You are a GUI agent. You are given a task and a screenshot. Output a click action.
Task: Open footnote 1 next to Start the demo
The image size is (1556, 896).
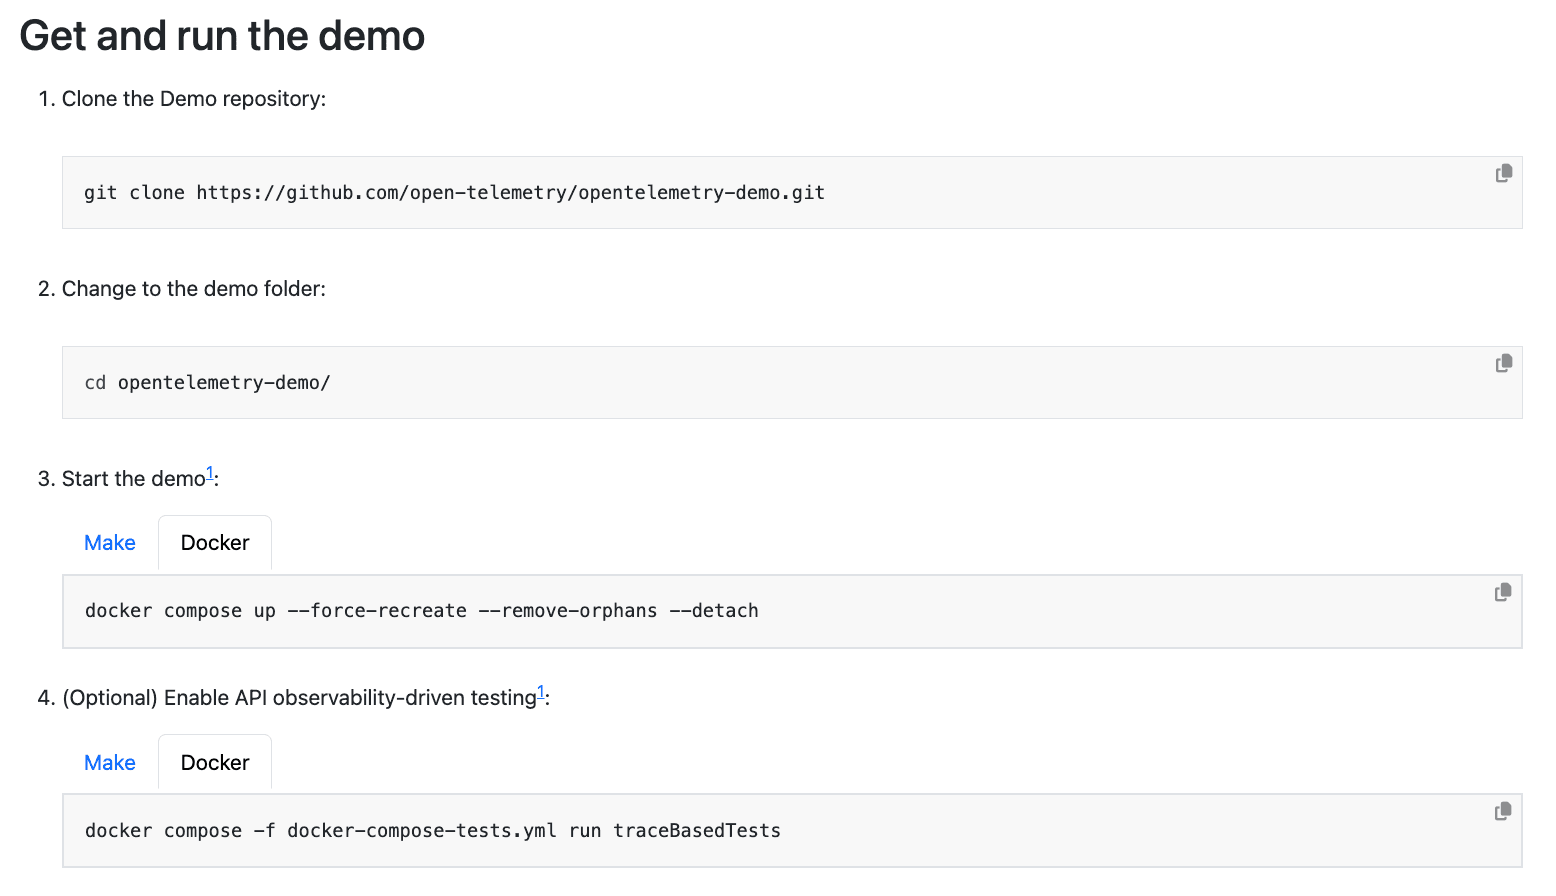210,473
